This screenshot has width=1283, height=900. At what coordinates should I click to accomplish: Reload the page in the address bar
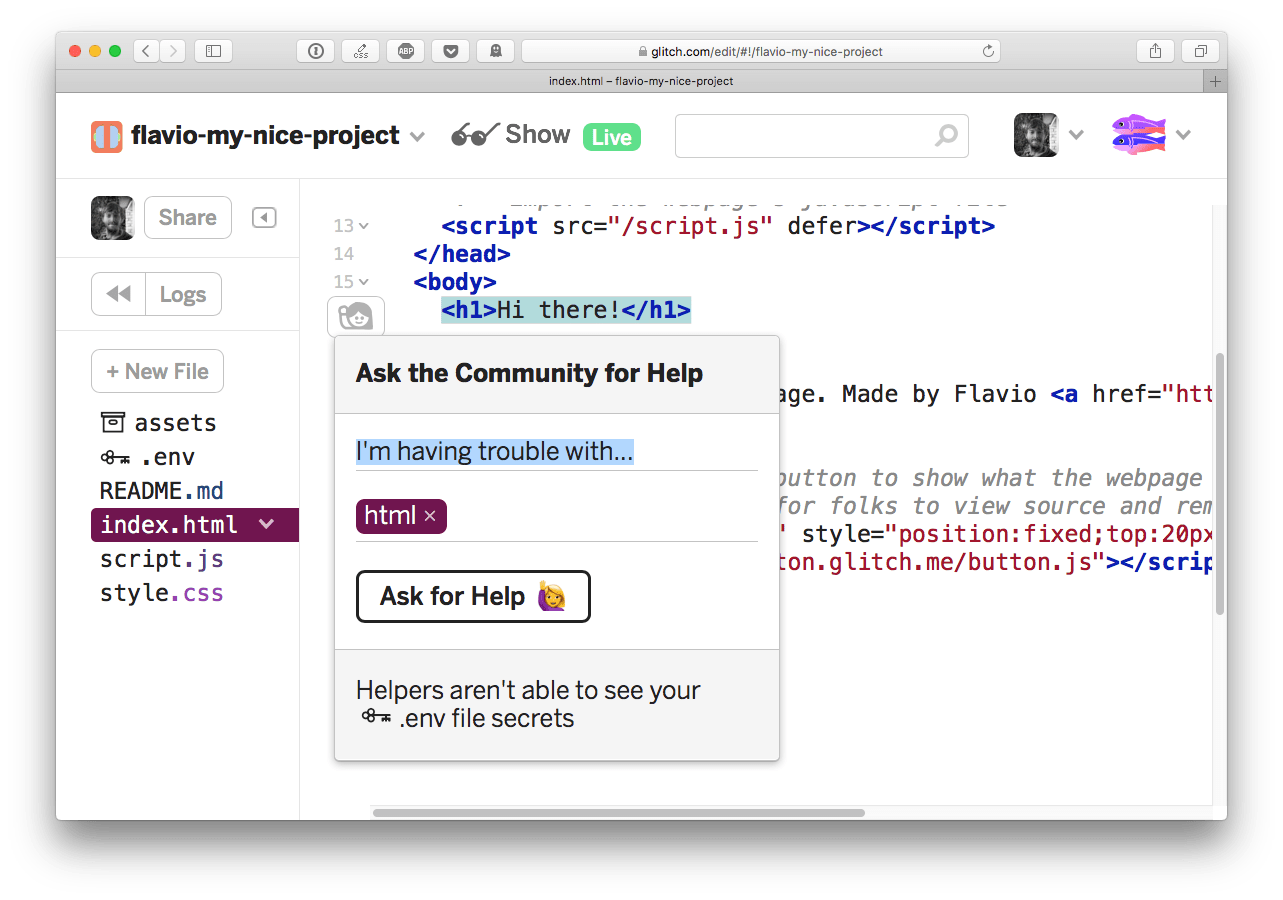988,51
